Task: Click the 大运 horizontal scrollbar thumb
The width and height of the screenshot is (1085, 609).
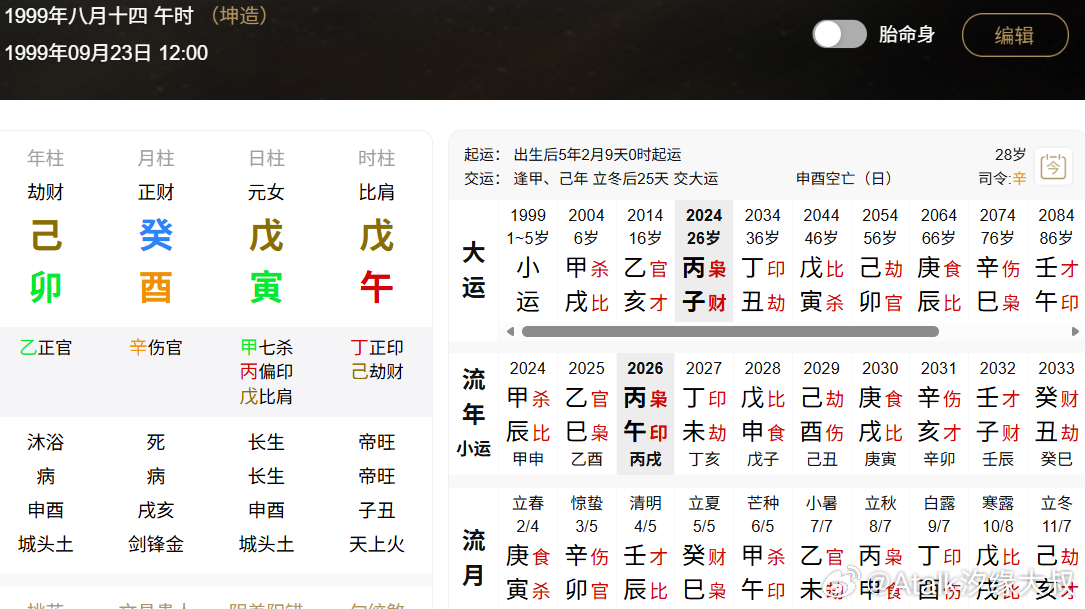Action: click(730, 331)
